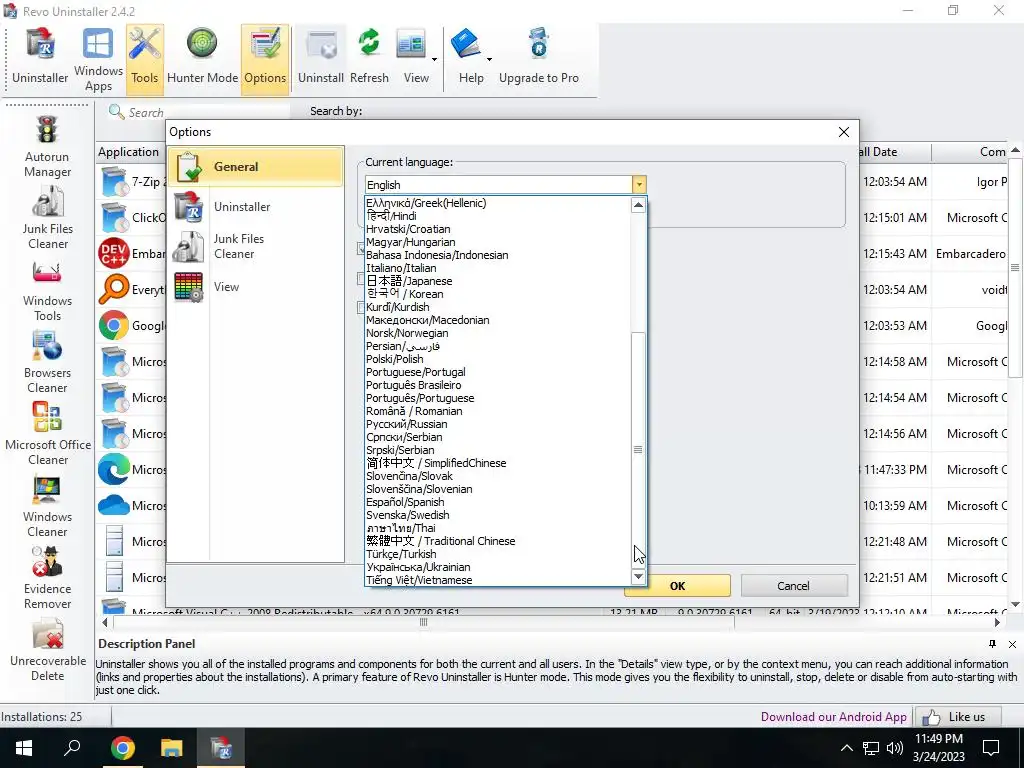
Task: Pin the Description Panel
Action: 992,644
